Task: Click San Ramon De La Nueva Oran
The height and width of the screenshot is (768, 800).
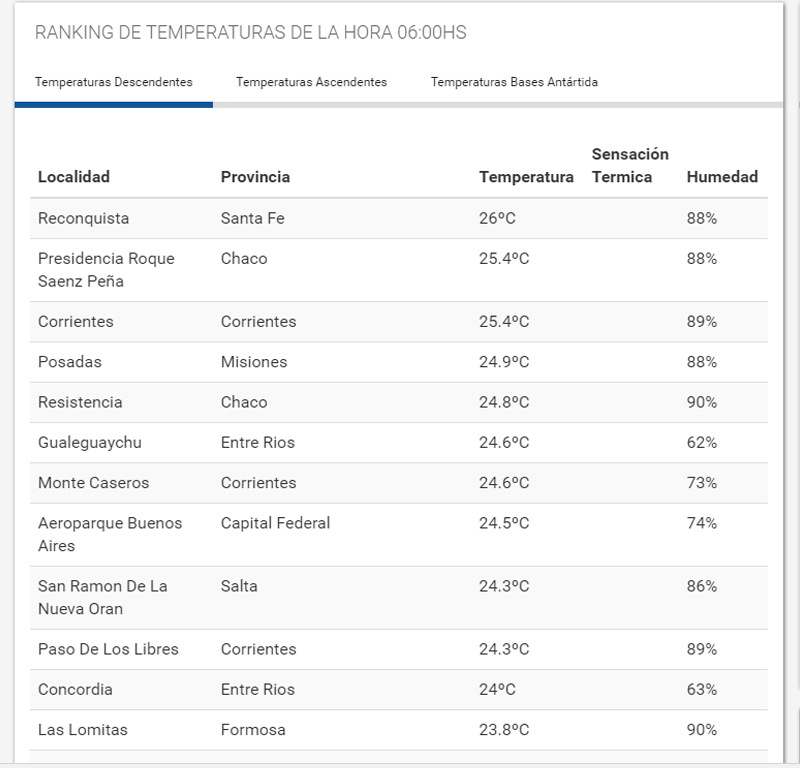Action: coord(102,597)
